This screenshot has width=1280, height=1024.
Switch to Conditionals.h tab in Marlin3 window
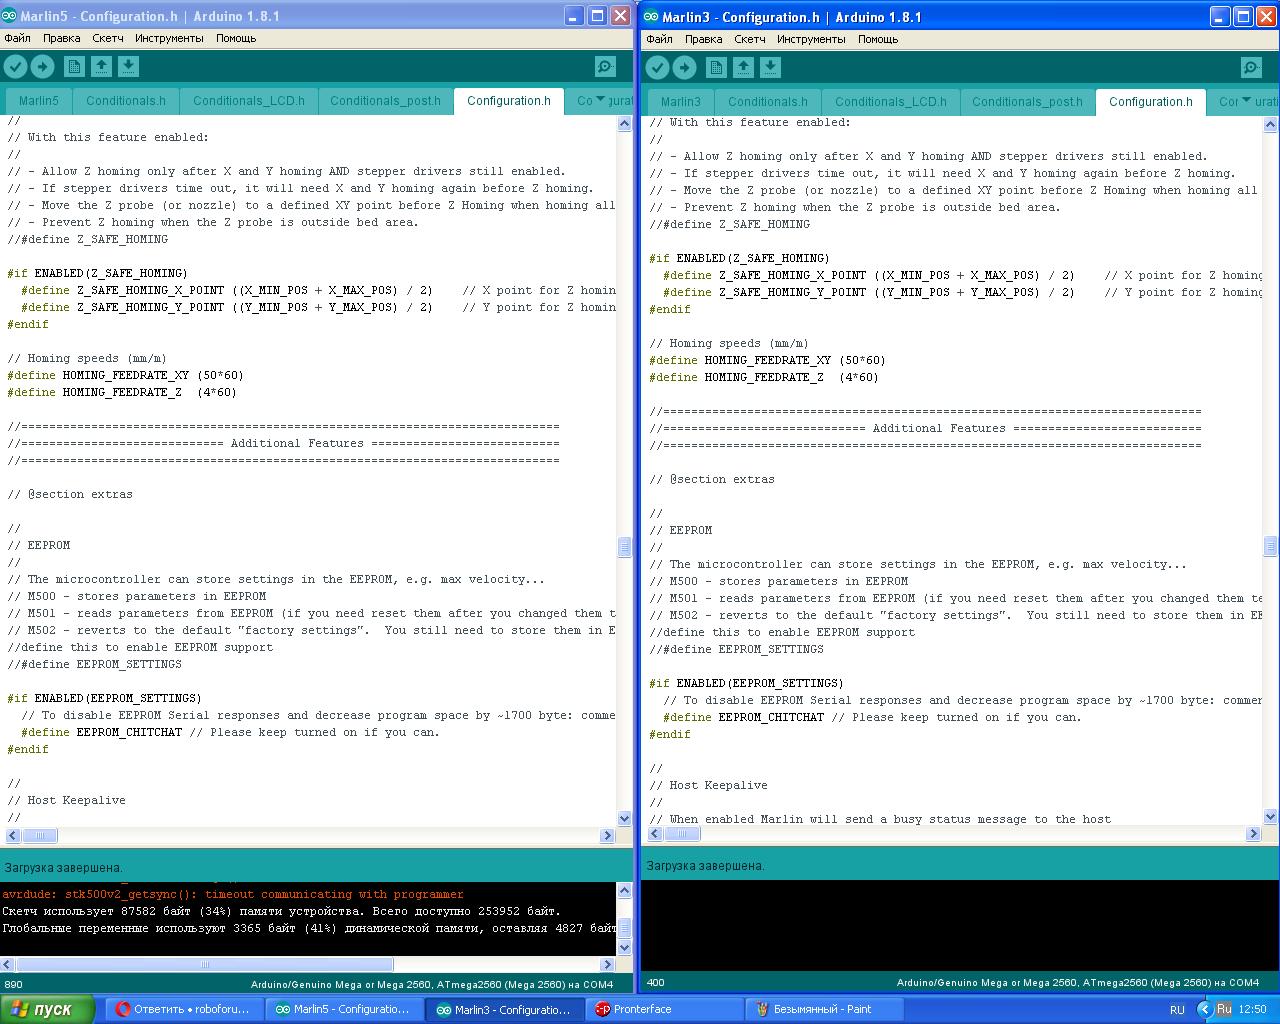pos(768,102)
